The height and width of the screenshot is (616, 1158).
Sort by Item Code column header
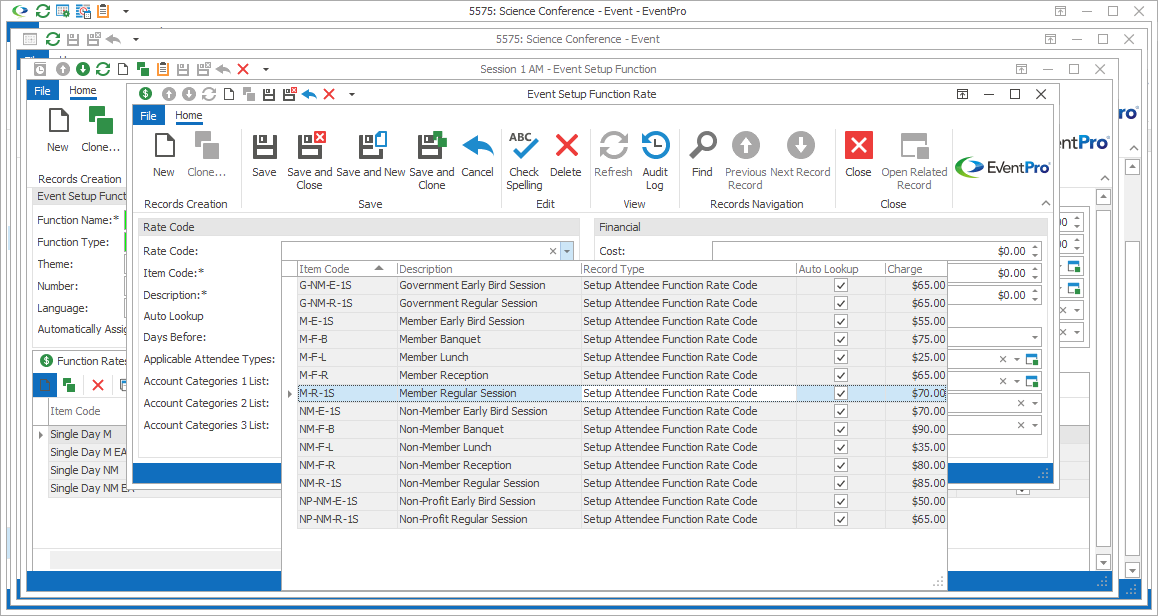(346, 269)
